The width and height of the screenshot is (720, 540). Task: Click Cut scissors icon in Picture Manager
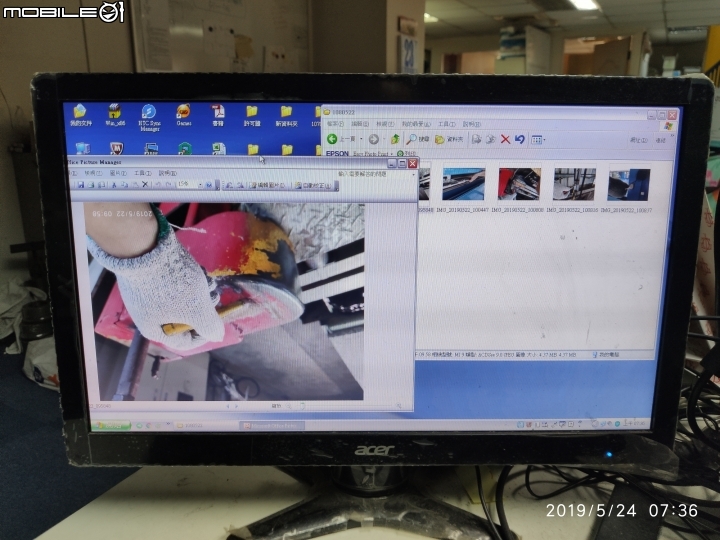114,185
